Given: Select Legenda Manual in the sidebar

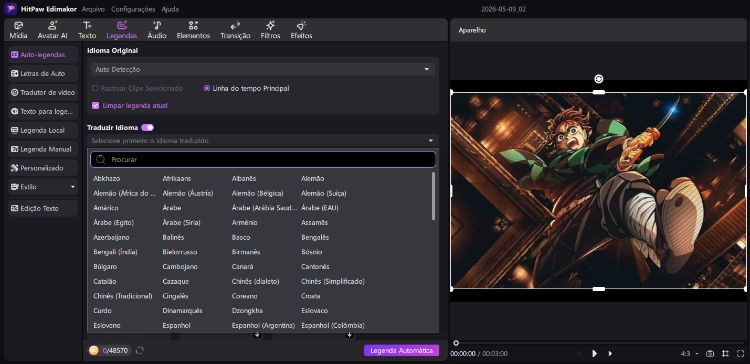Looking at the screenshot, I should (43, 149).
